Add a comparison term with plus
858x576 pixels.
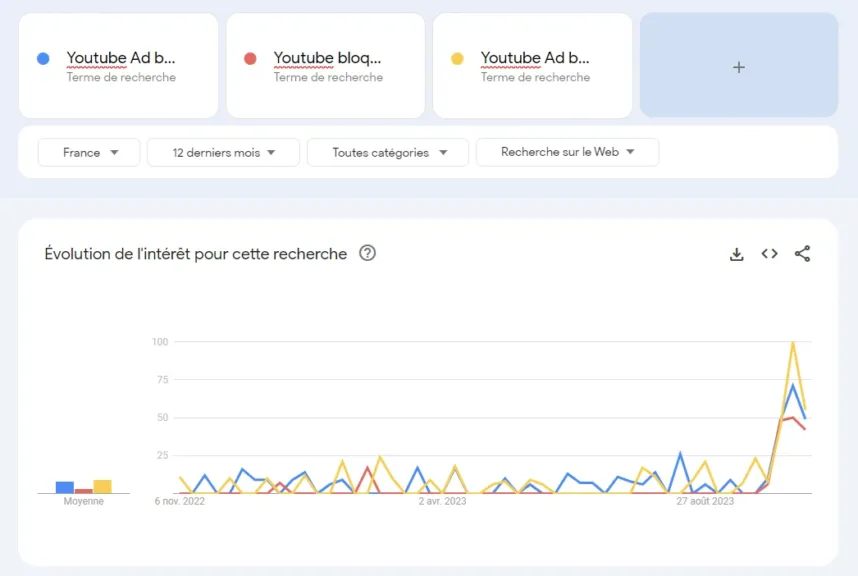[x=739, y=66]
